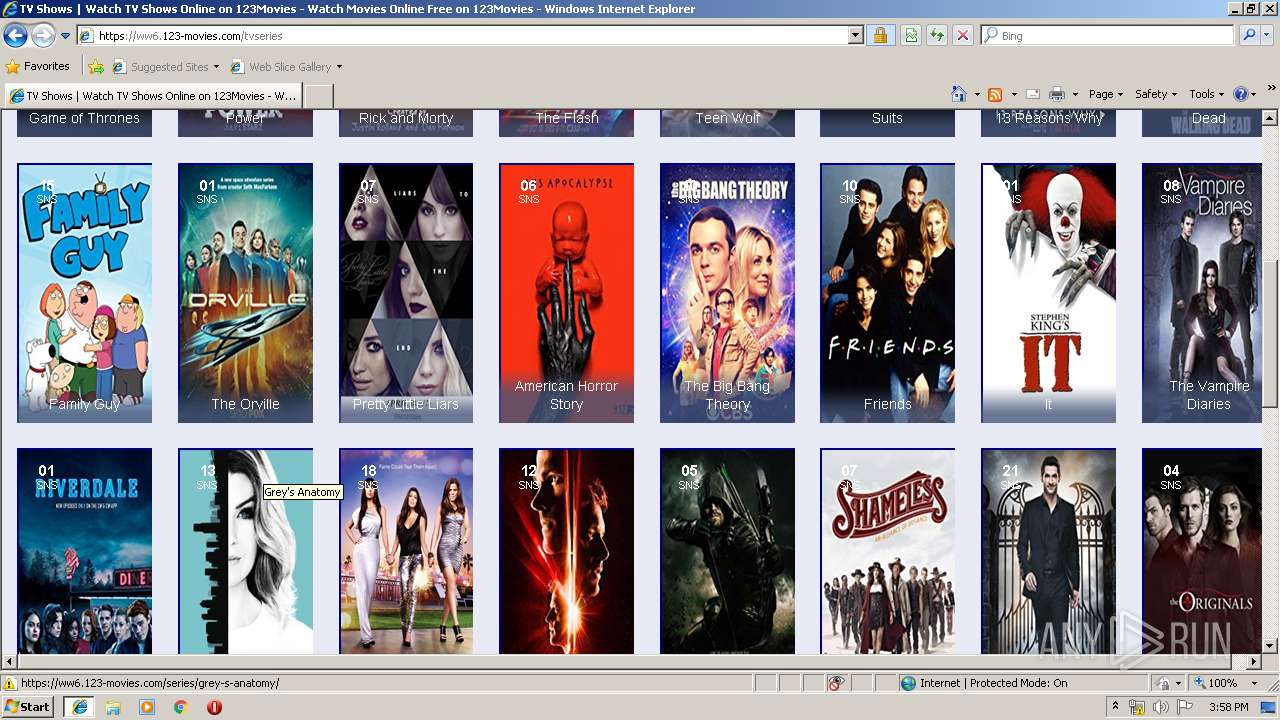The width and height of the screenshot is (1280, 720).
Task: Click the Windows Start button
Action: (x=28, y=706)
